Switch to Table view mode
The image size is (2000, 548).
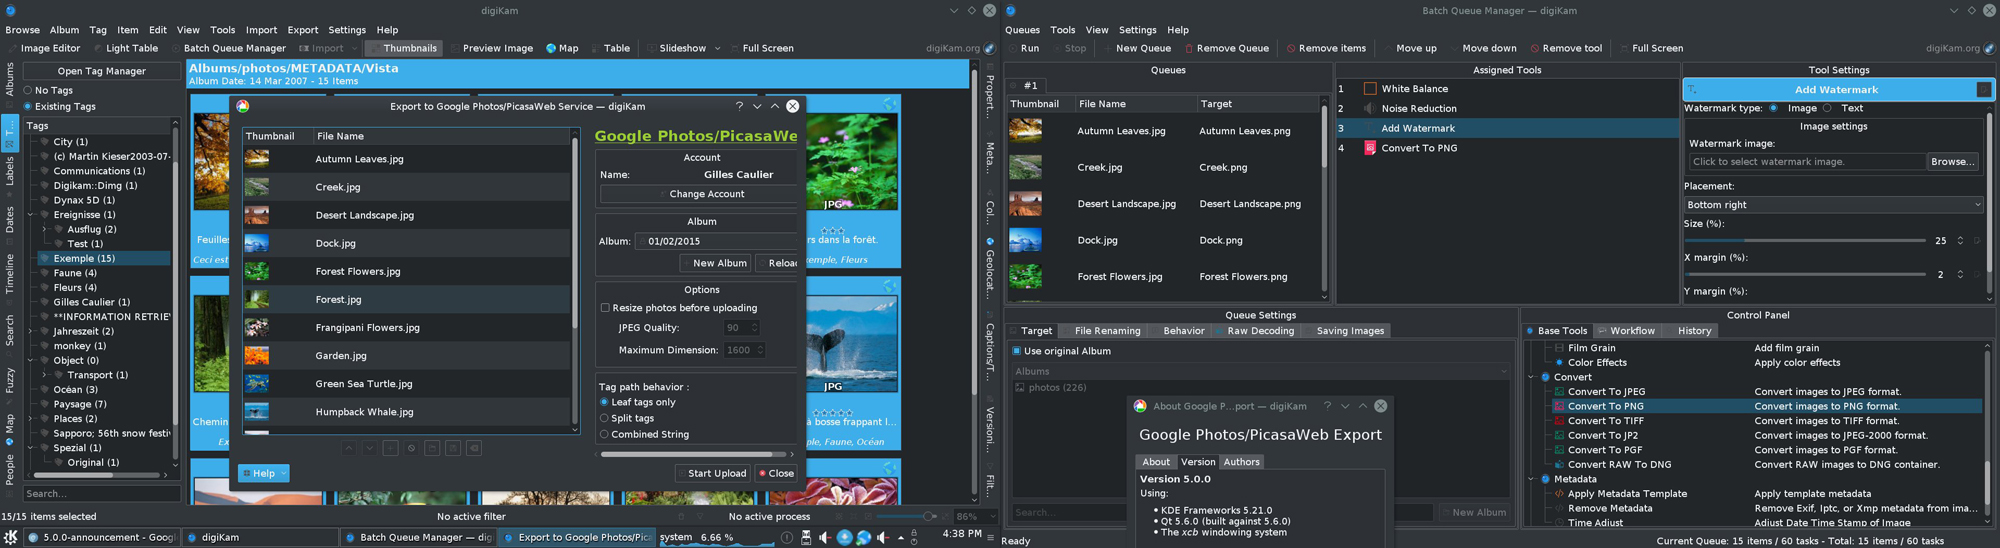point(611,48)
